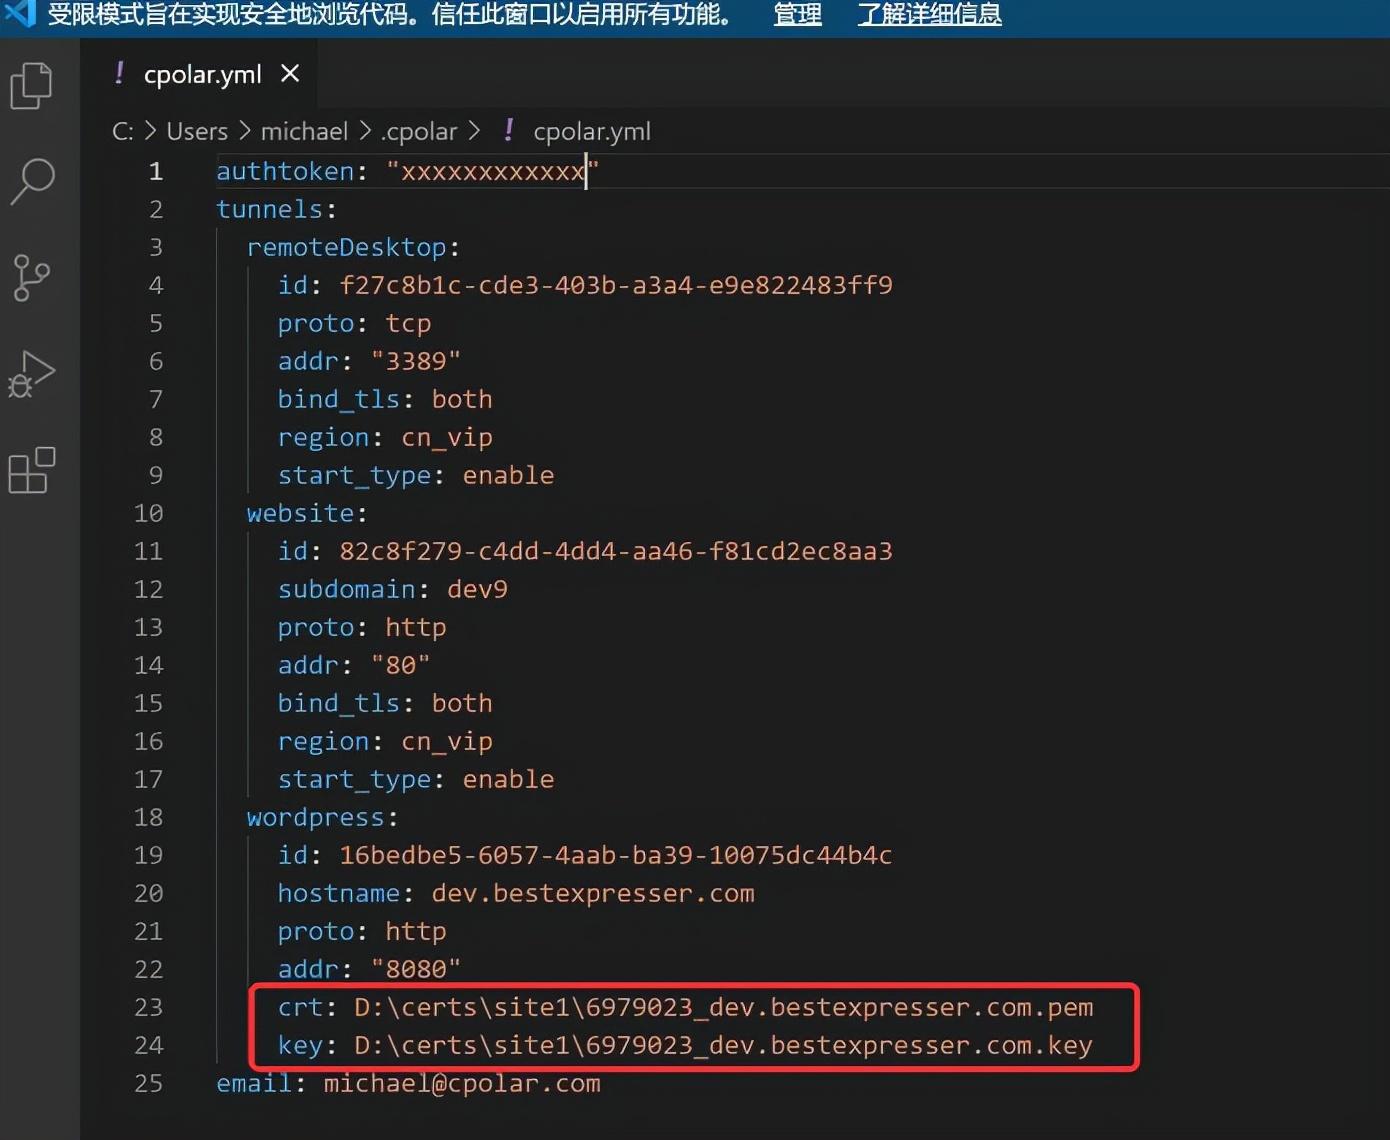
Task: Click the email michael@cpolar.com
Action: click(x=462, y=1083)
